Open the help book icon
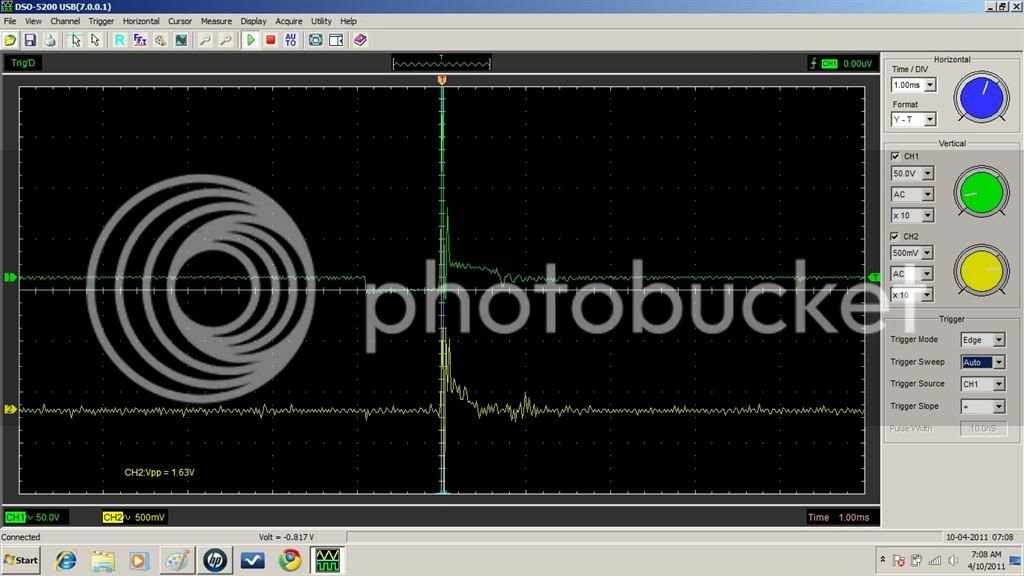This screenshot has height=576, width=1024. 360,40
